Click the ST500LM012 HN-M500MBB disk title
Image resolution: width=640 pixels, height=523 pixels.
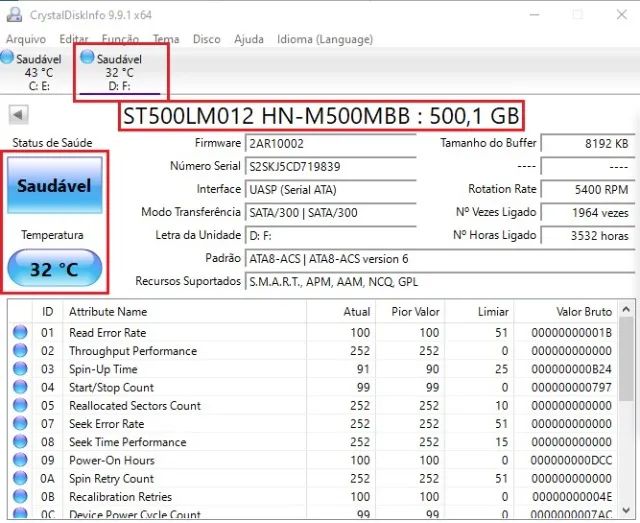(x=321, y=116)
